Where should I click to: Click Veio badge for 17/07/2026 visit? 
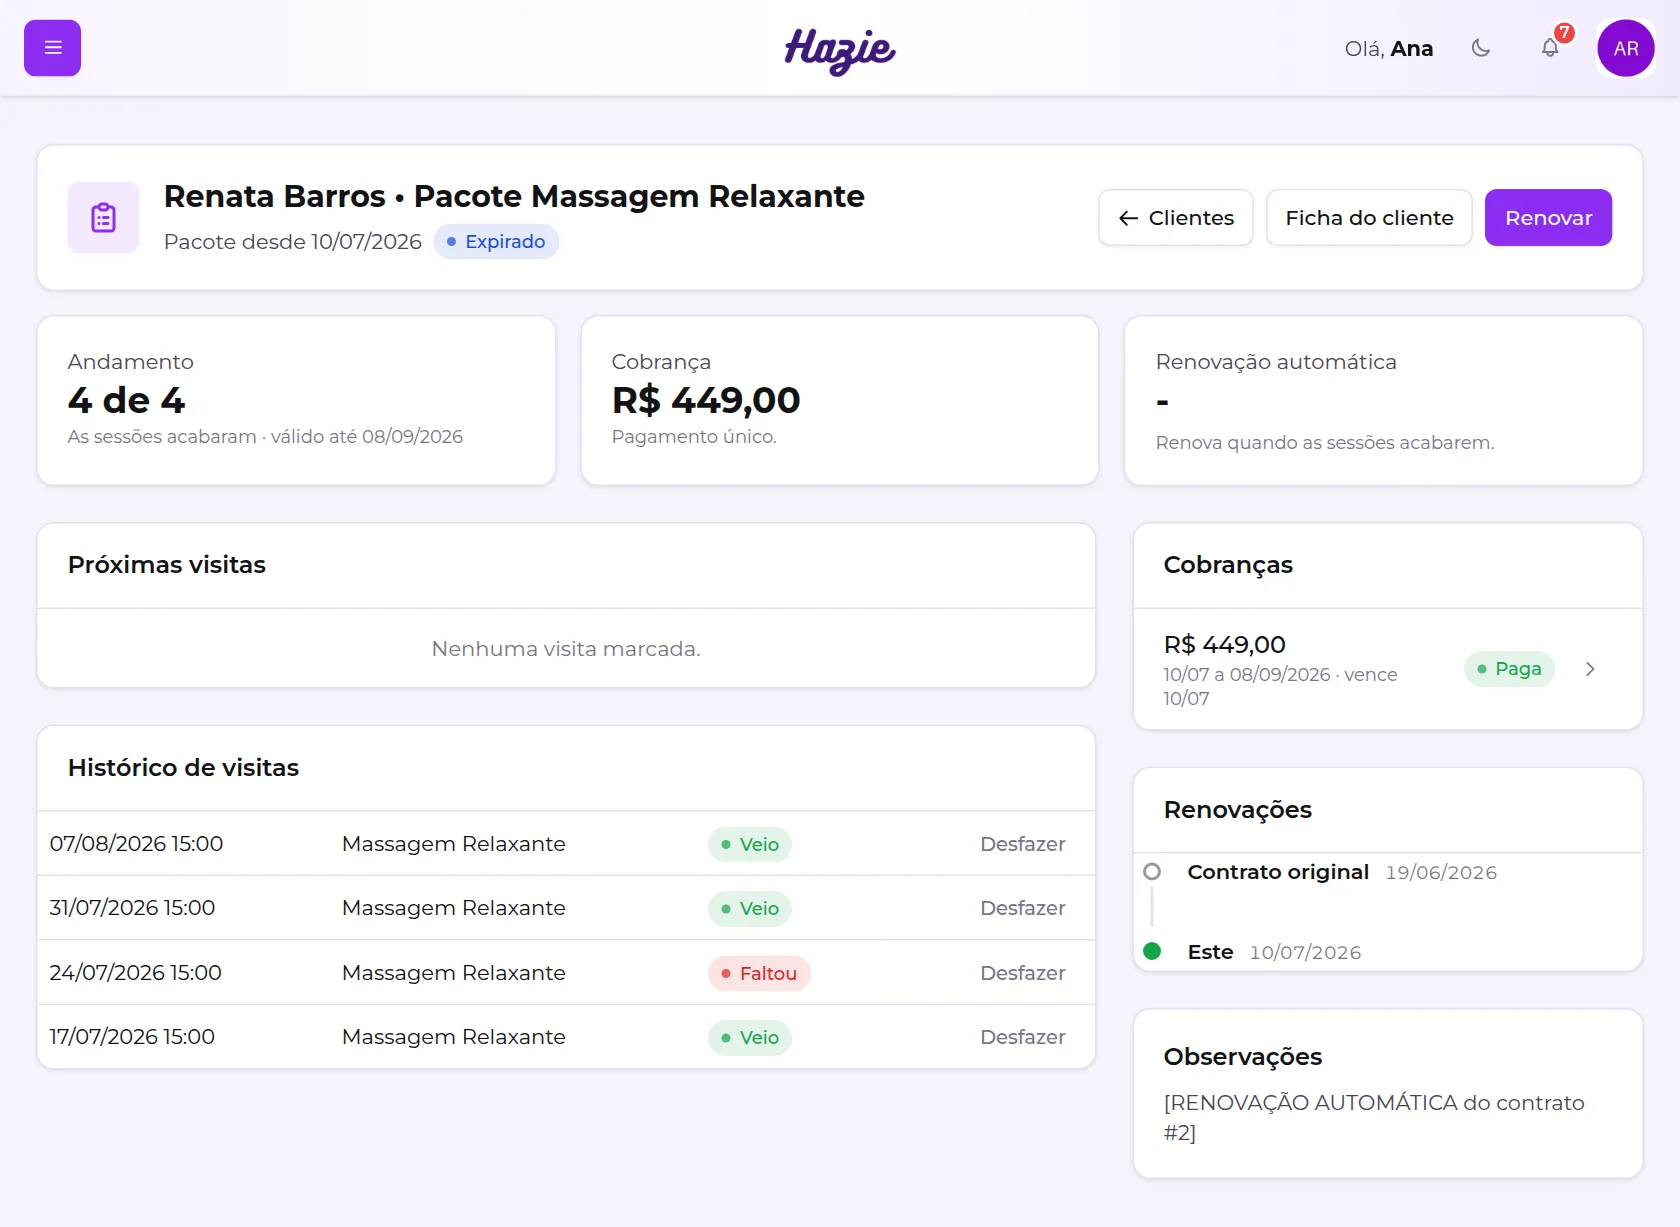750,1037
